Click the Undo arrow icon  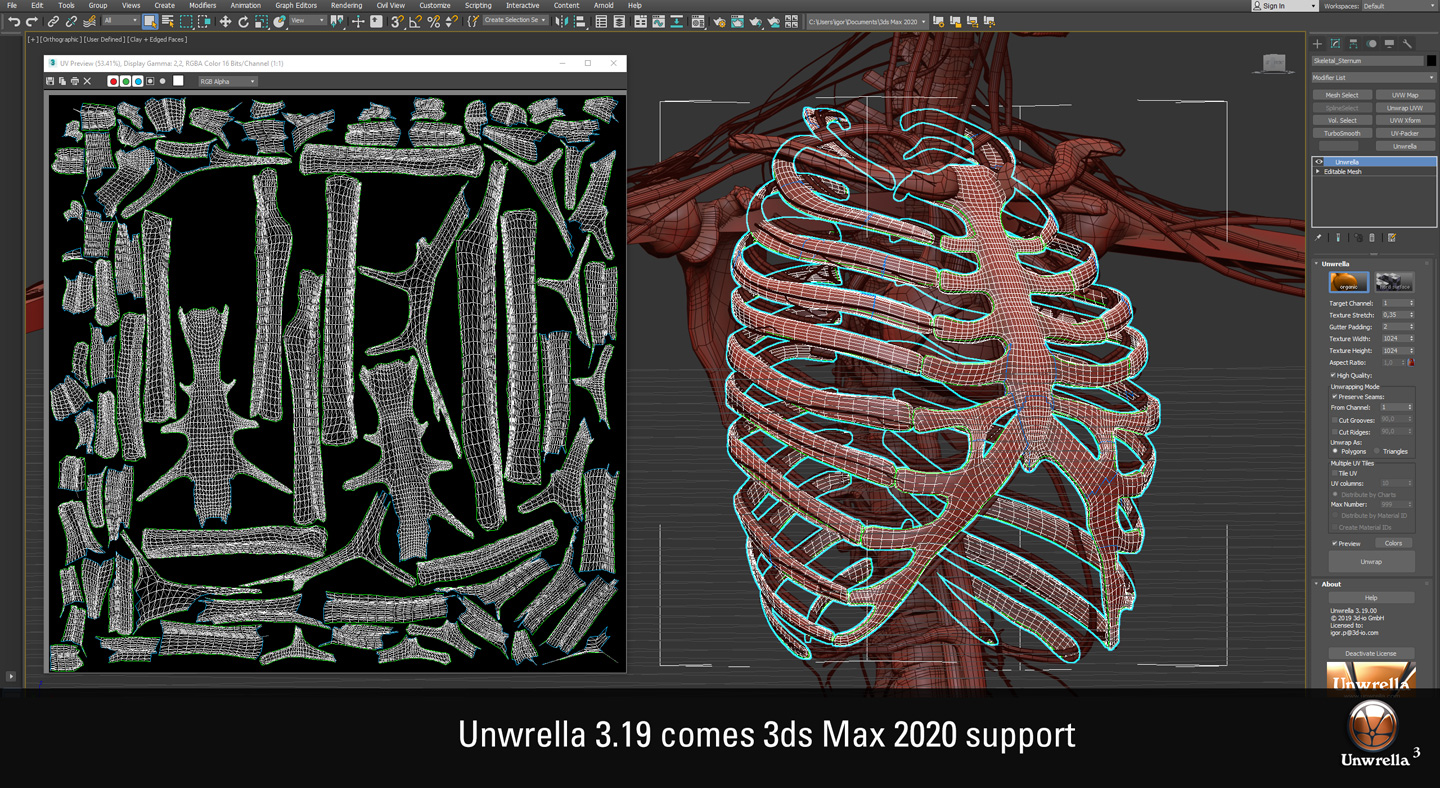[13, 21]
